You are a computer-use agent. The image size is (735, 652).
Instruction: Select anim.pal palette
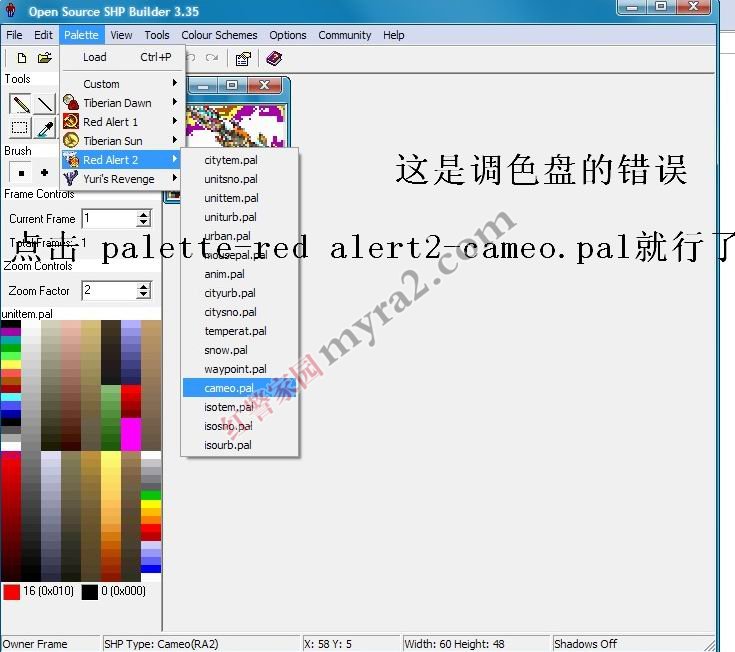pos(240,274)
